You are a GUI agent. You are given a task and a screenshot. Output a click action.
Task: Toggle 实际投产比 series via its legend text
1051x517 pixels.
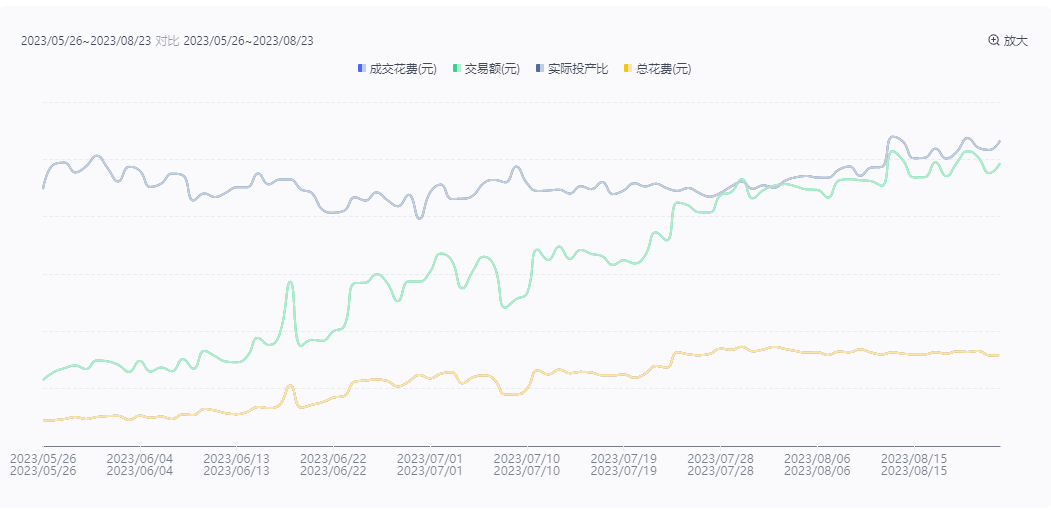578,69
